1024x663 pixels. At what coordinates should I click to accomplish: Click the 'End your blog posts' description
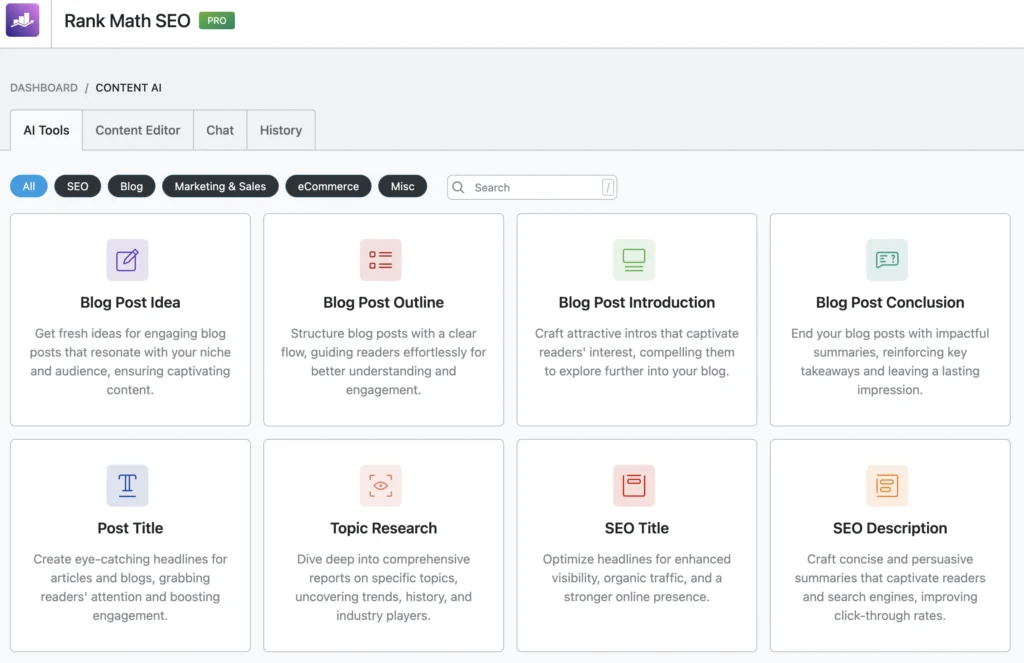point(890,361)
